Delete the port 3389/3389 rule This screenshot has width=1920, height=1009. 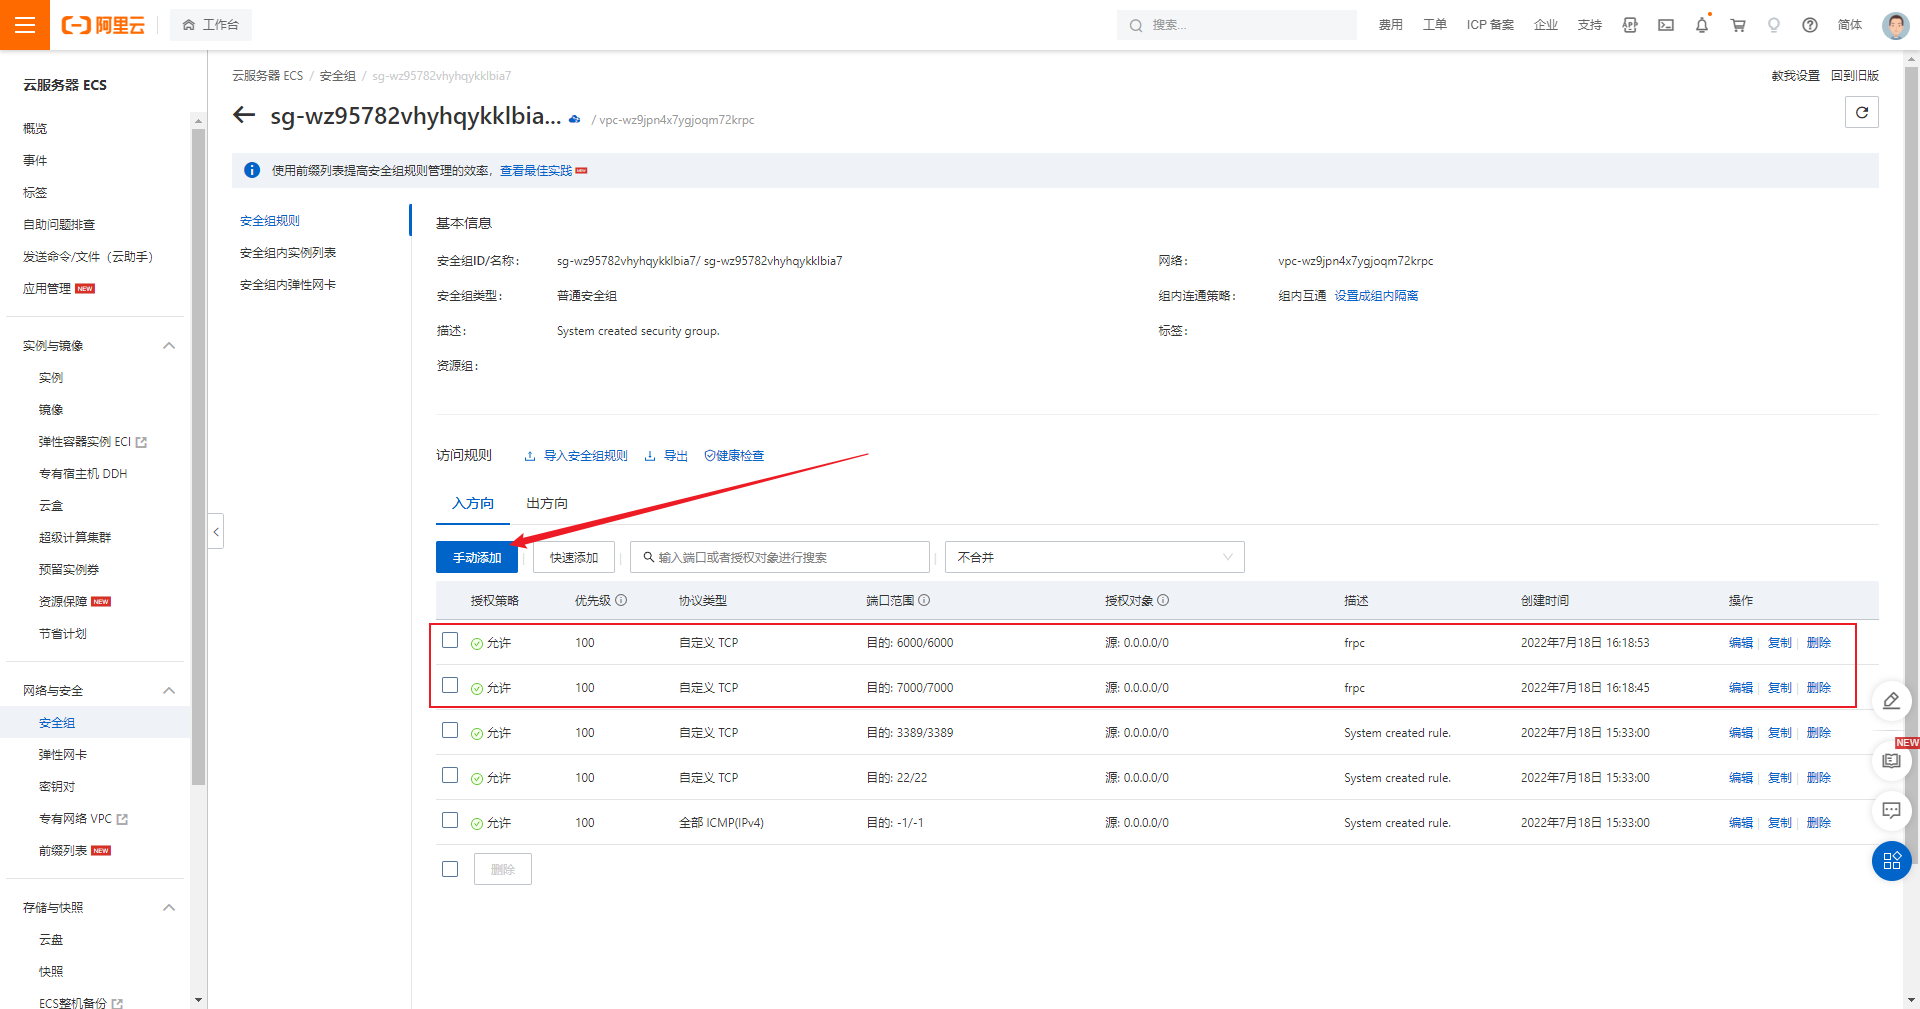pos(1819,733)
